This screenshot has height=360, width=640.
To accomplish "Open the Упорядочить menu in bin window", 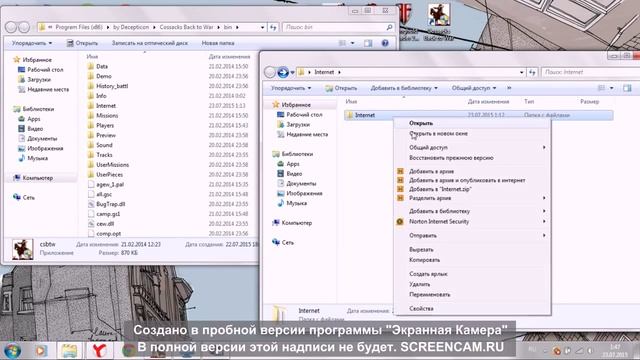I will [x=32, y=43].
